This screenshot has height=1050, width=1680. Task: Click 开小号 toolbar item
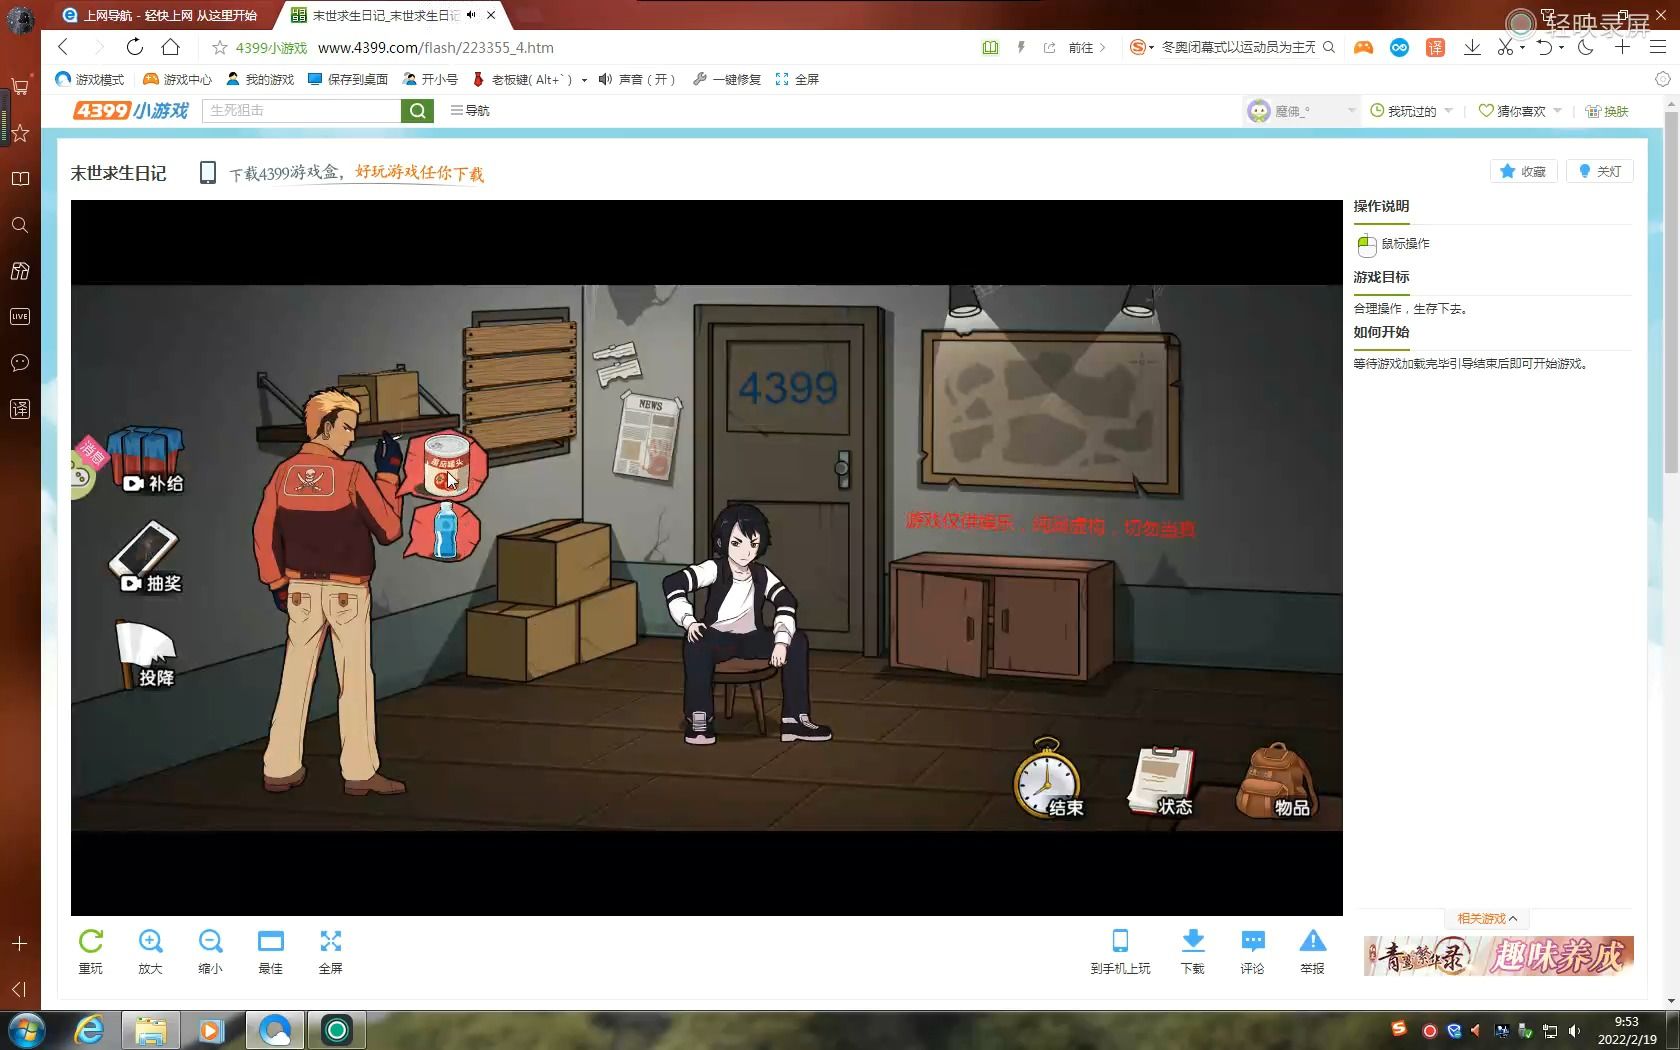[x=430, y=79]
